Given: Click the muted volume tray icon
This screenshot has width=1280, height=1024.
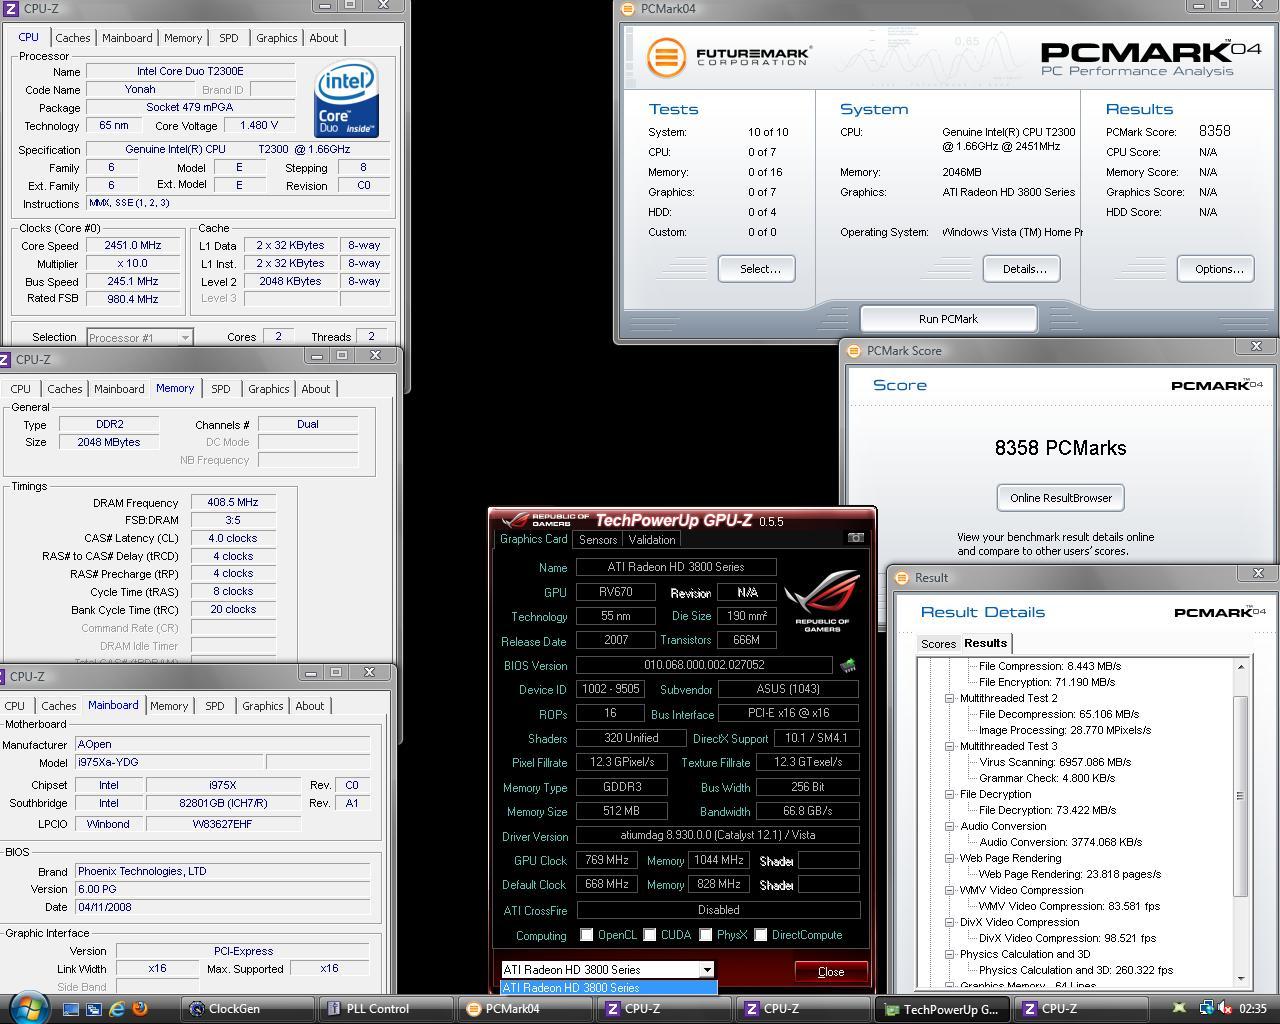Looking at the screenshot, I should pos(1225,1009).
